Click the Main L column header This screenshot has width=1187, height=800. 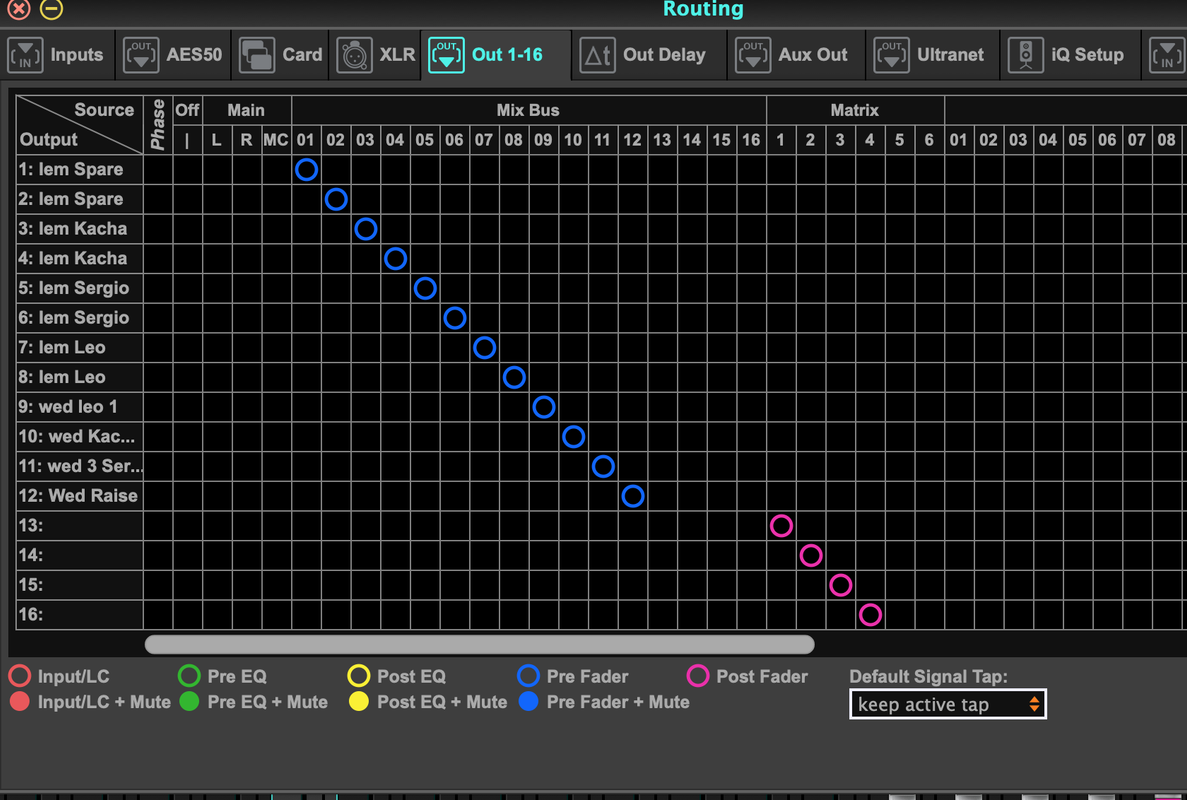click(217, 140)
